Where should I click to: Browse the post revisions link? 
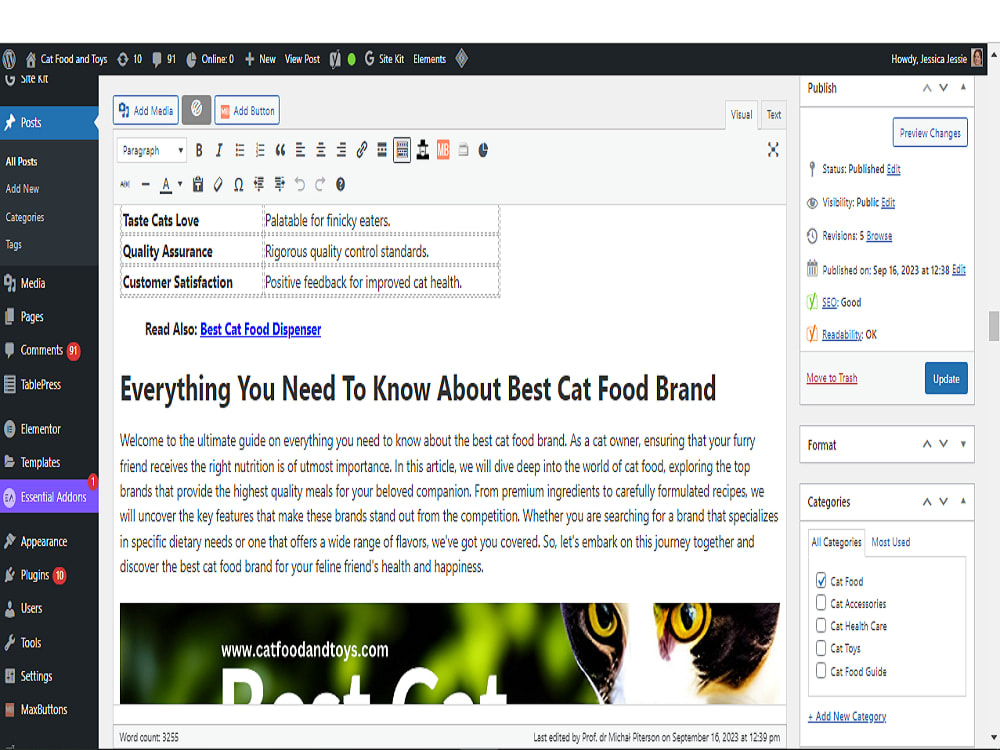(879, 236)
